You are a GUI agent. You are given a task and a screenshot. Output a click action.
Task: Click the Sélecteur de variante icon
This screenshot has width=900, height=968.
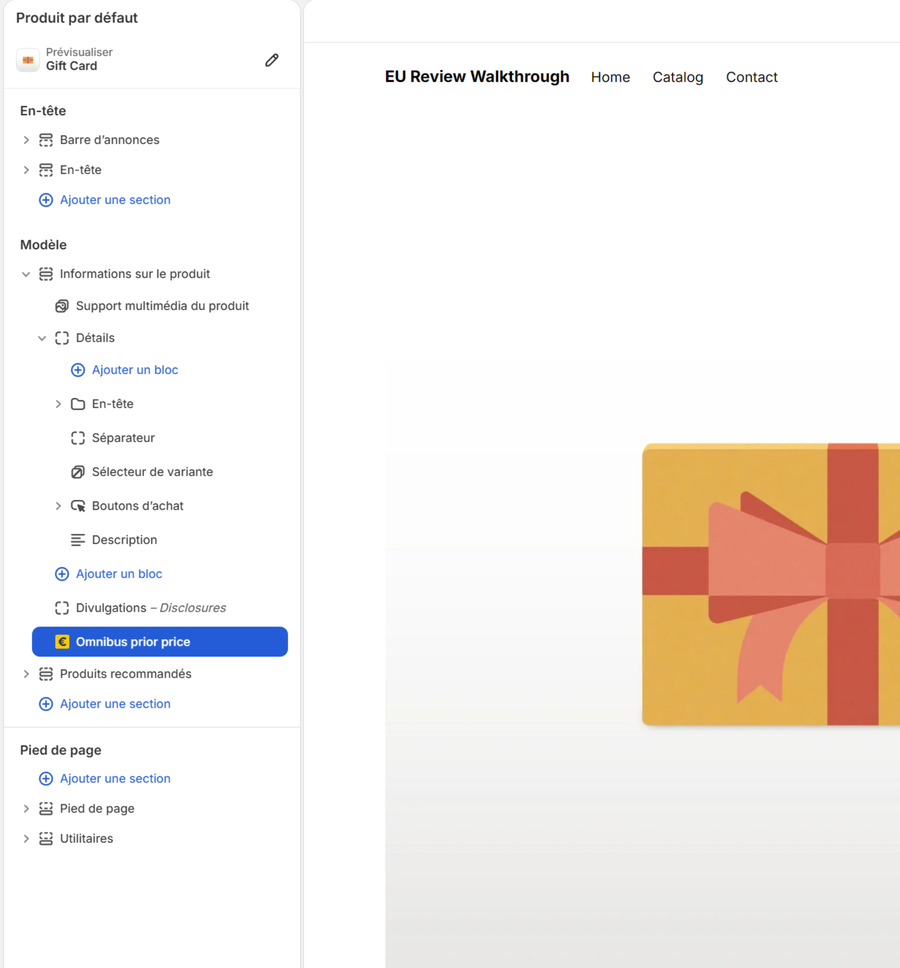click(x=78, y=472)
